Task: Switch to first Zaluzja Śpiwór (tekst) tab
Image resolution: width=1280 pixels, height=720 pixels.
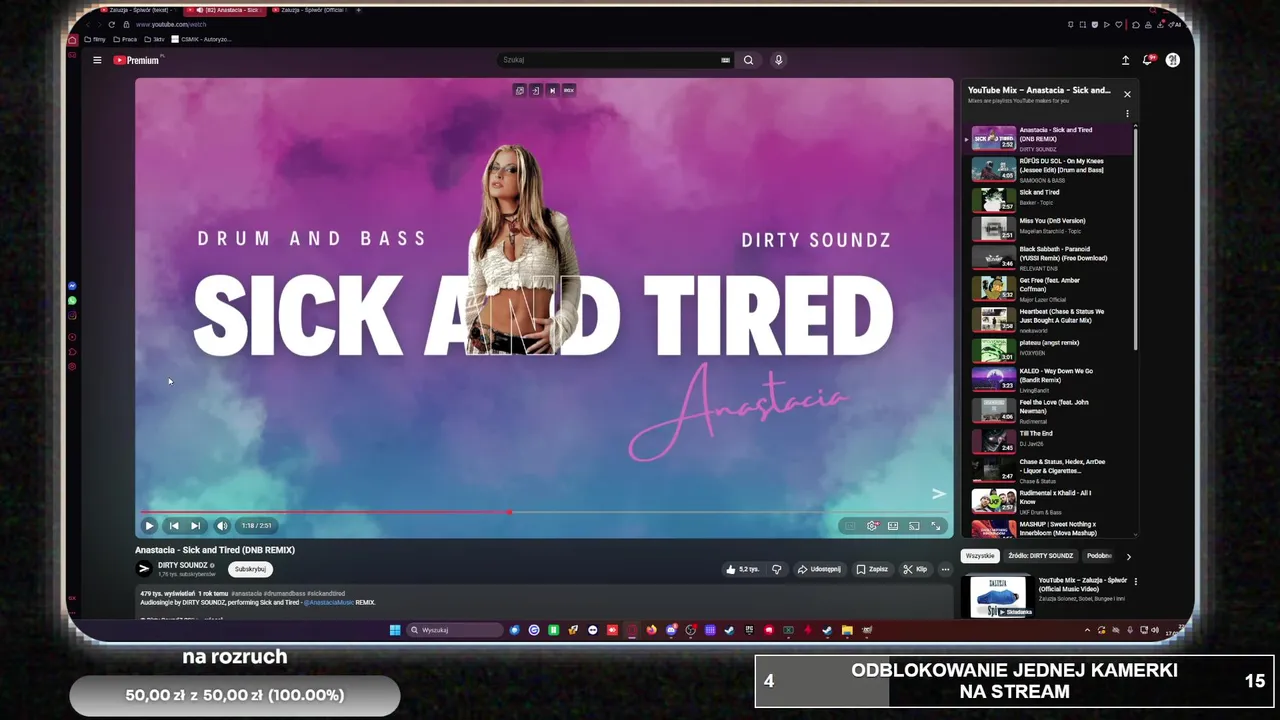Action: pos(138,10)
